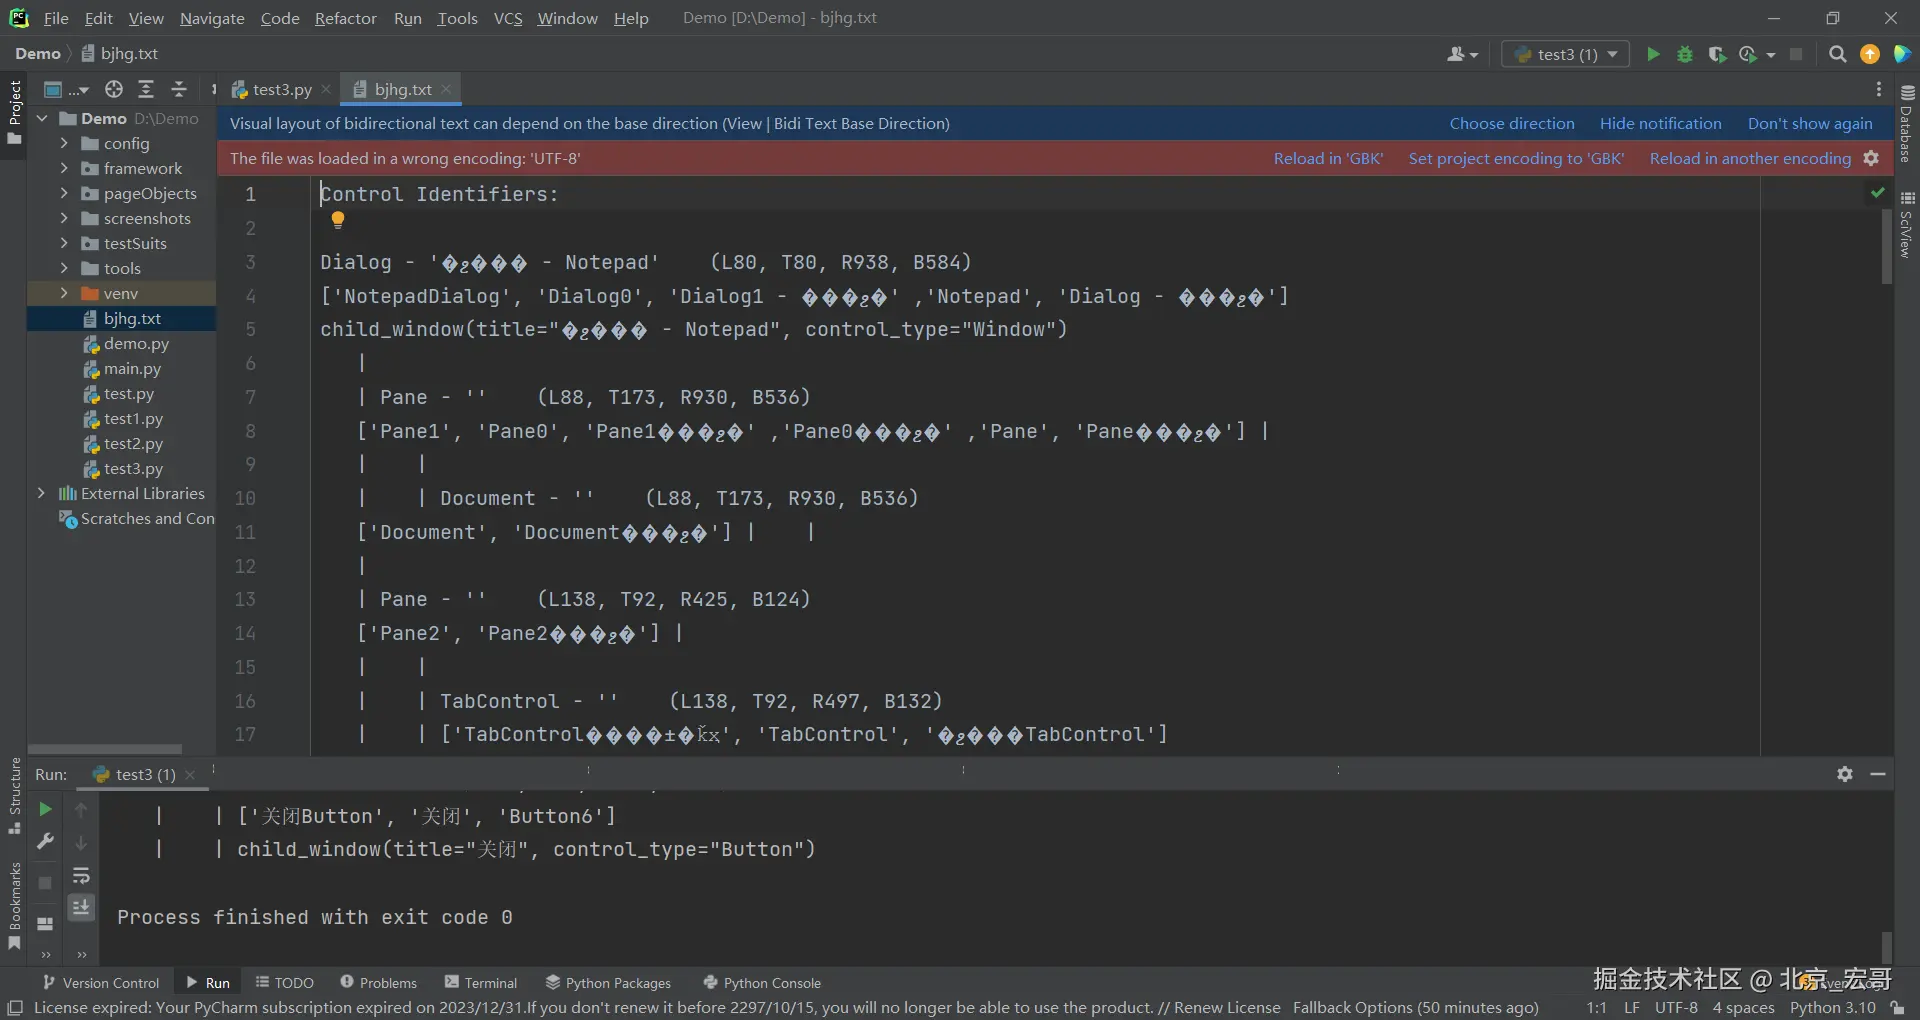
Task: Expand all in Project tool window
Action: (x=146, y=89)
